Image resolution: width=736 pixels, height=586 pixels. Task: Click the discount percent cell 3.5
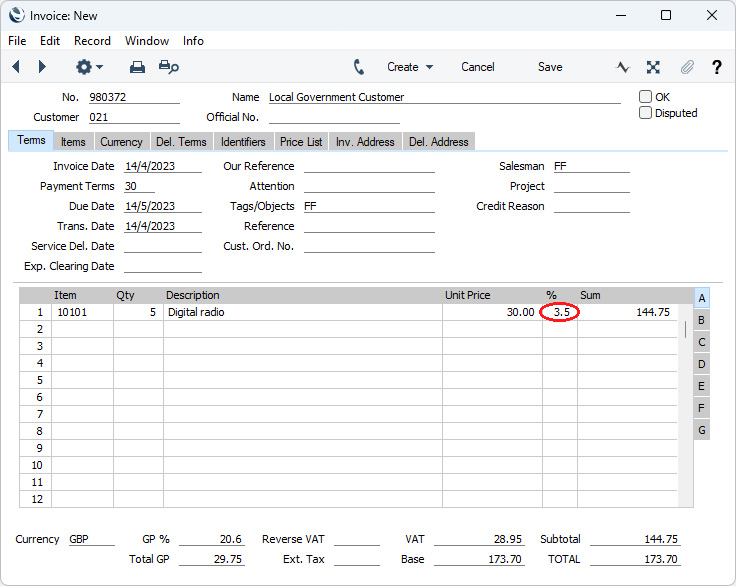[560, 312]
